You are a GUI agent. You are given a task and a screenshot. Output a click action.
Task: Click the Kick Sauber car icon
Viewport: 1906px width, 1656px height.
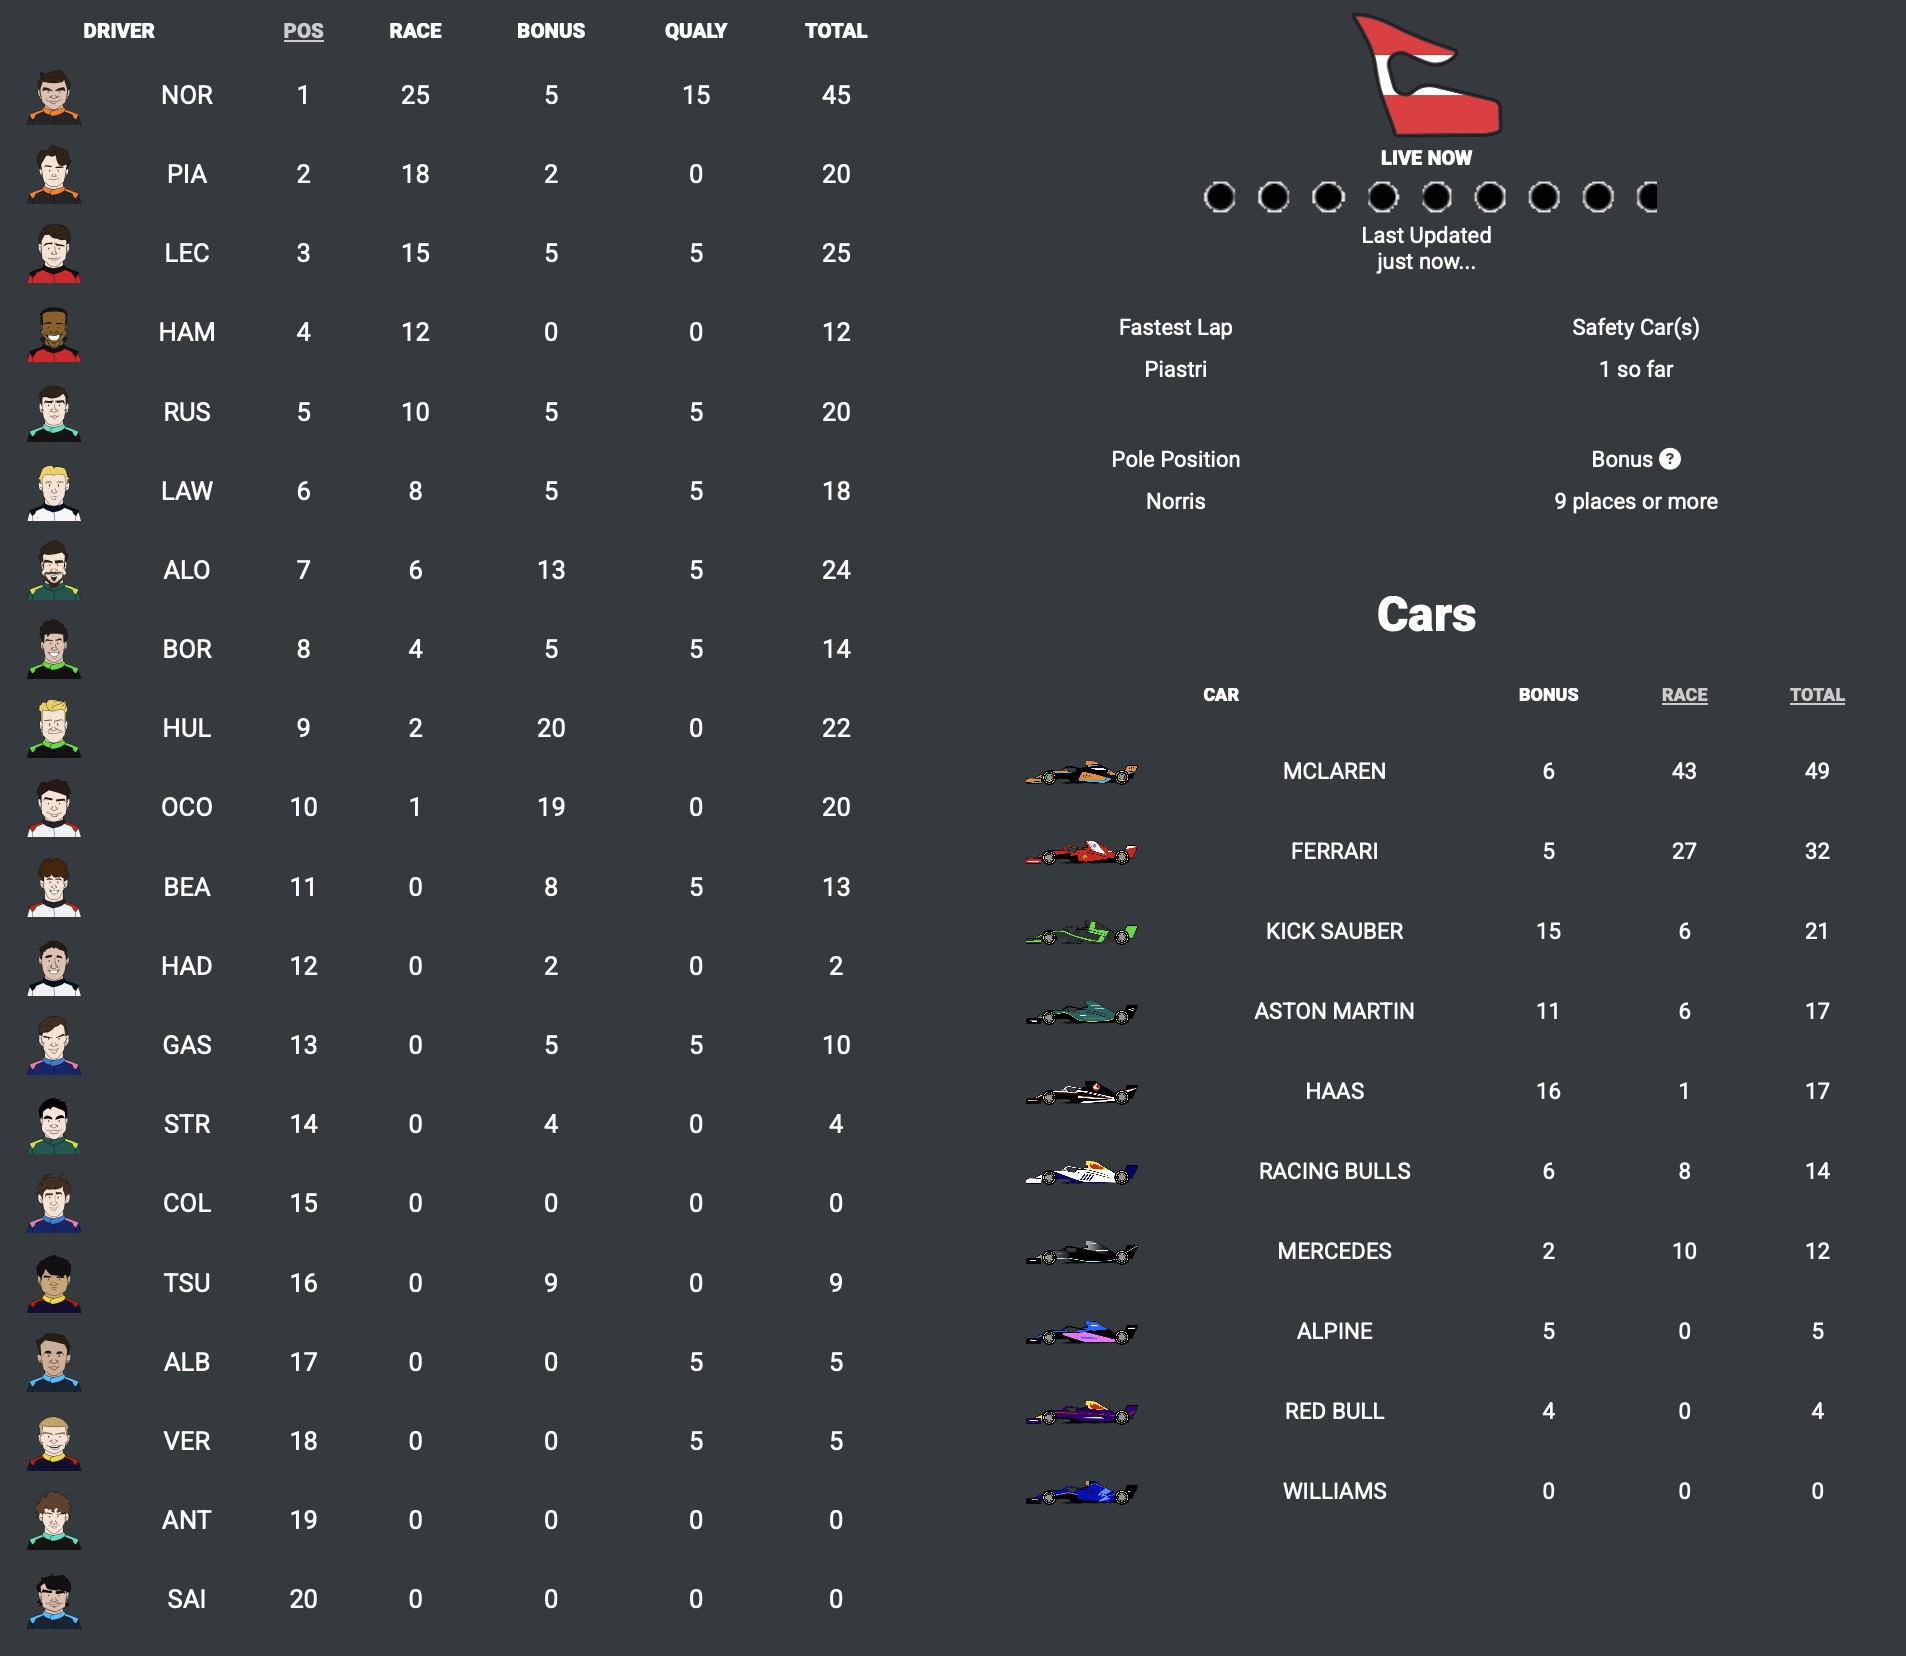point(1081,933)
